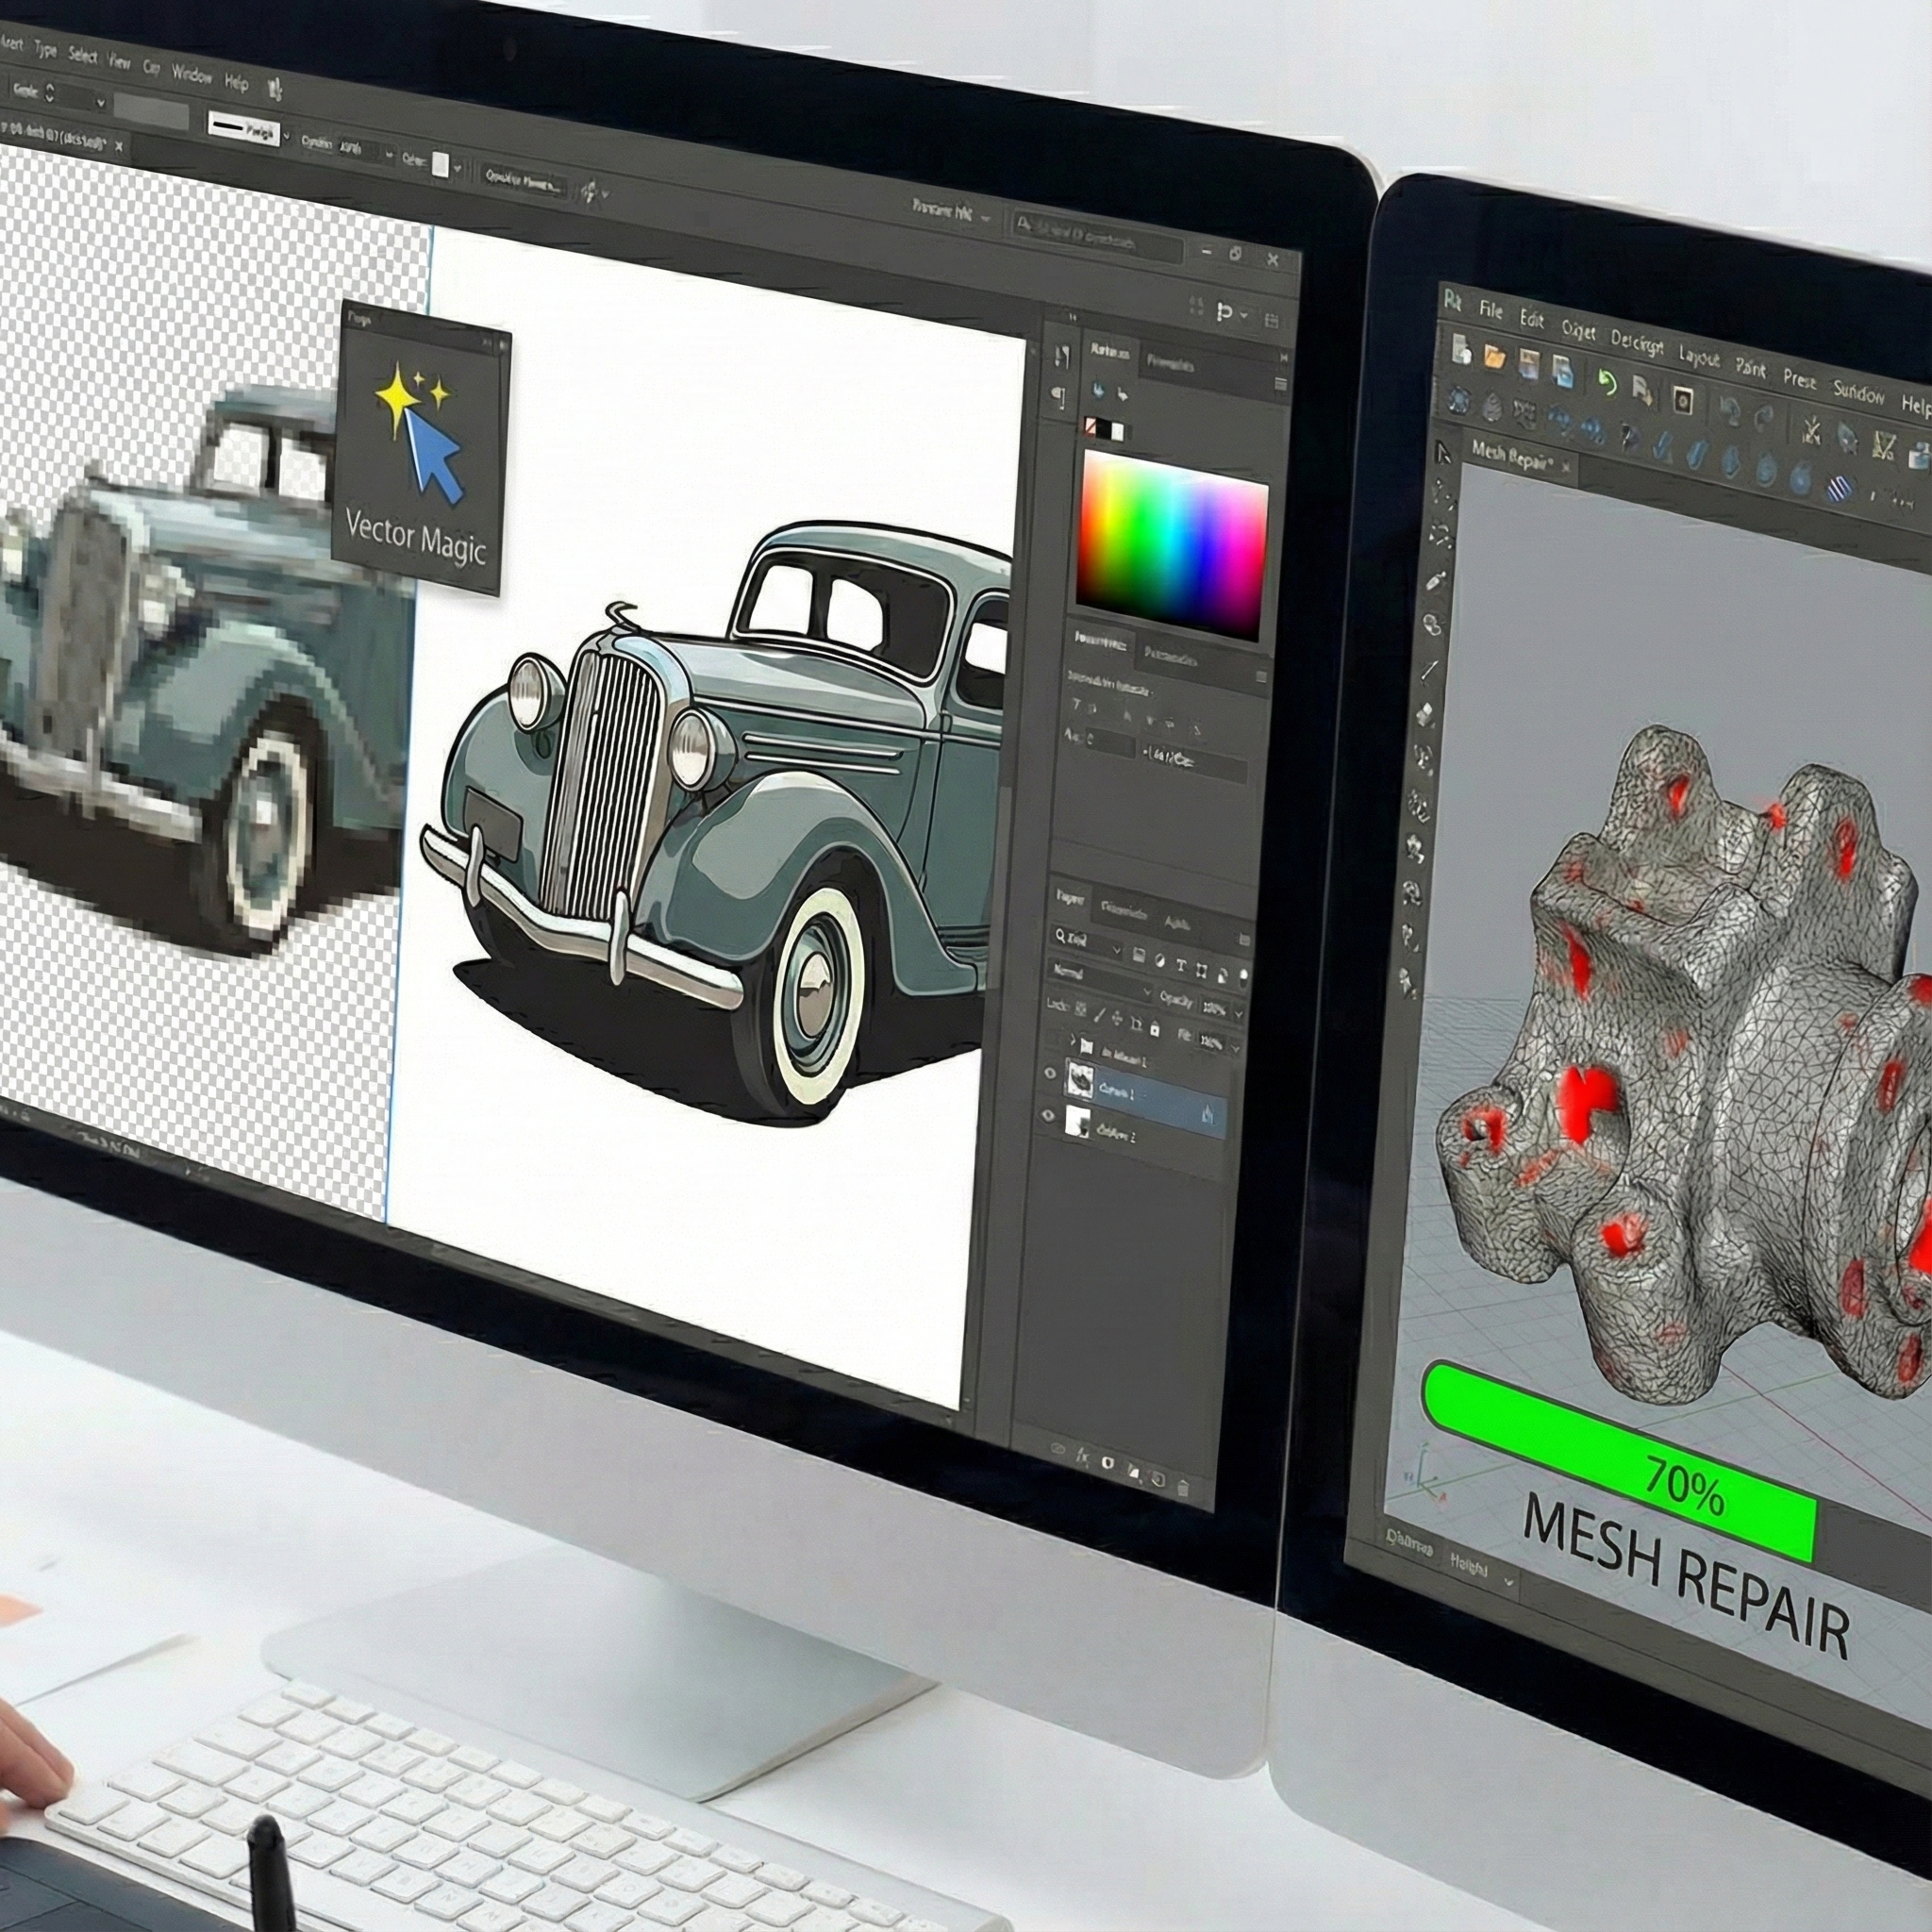Click the fx icon below layers panel
1932x1932 pixels.
[1082, 1458]
